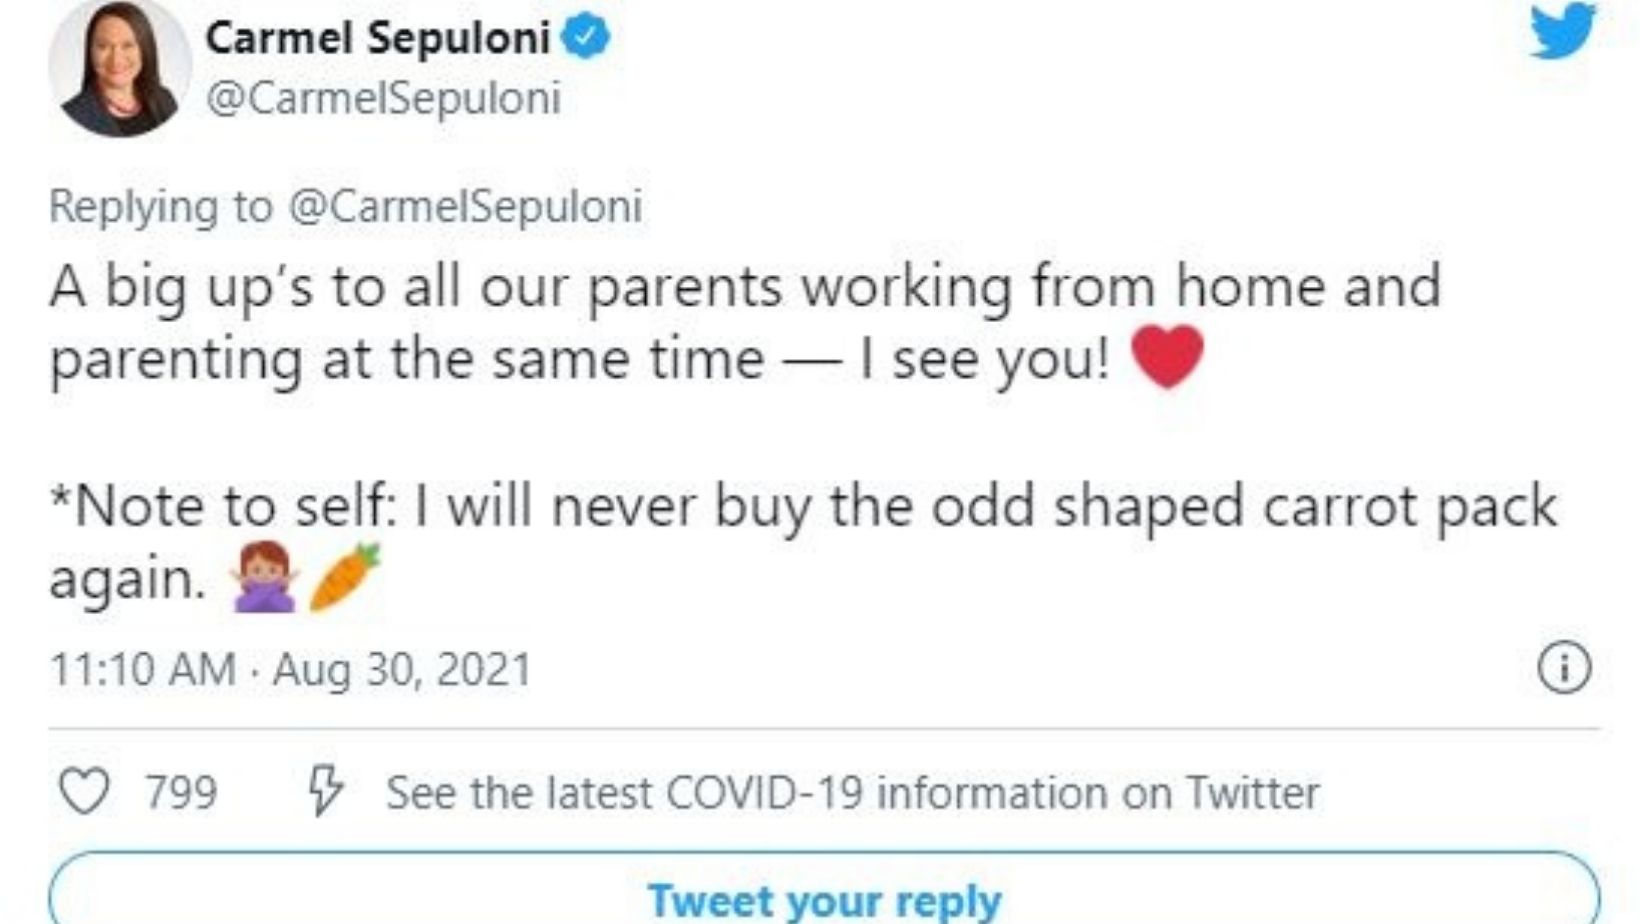Click the lightning bolt icon
Viewport: 1640px width, 924px height.
click(x=325, y=792)
